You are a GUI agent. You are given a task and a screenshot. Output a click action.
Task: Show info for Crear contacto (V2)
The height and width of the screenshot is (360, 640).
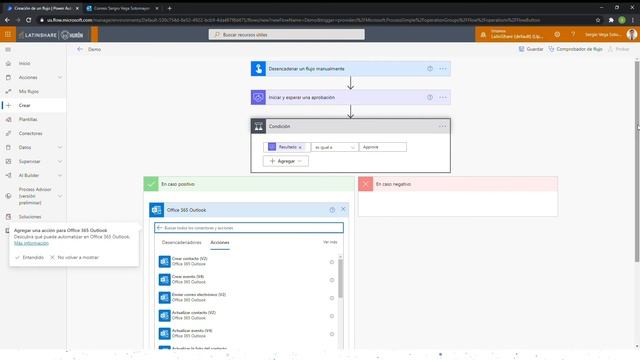click(332, 262)
